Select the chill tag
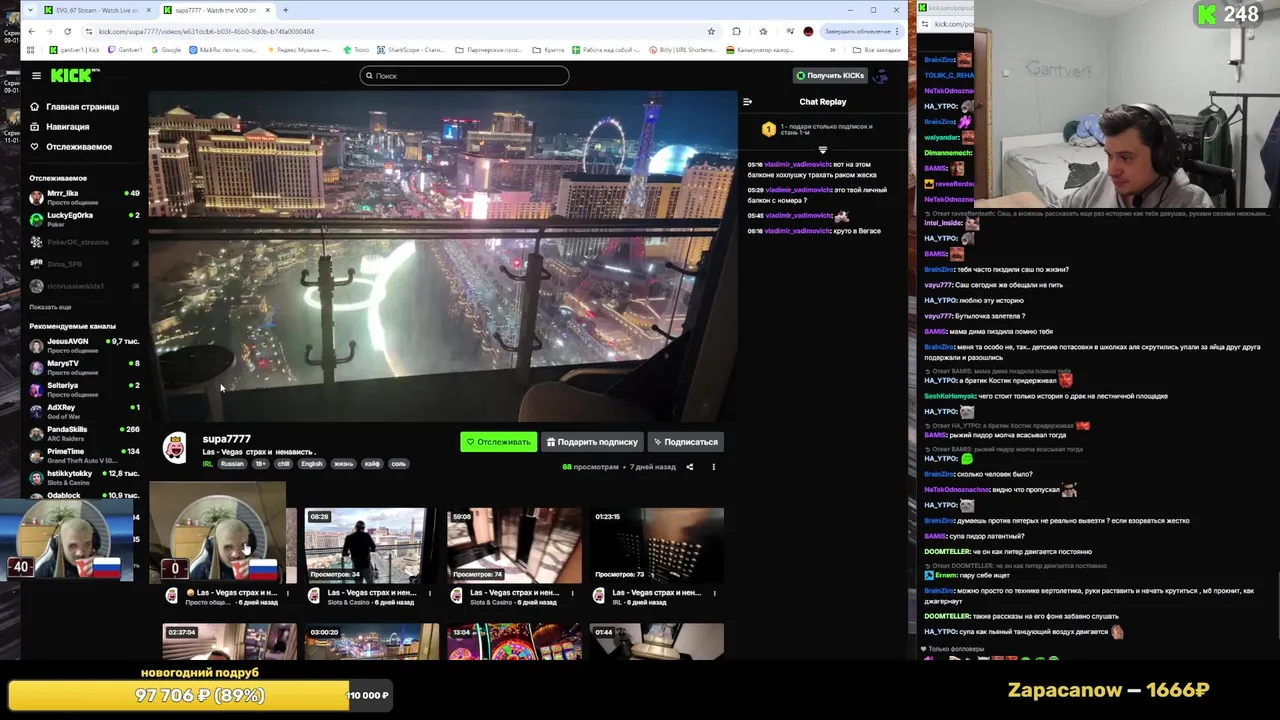This screenshot has width=1280, height=720. pyautogui.click(x=283, y=464)
